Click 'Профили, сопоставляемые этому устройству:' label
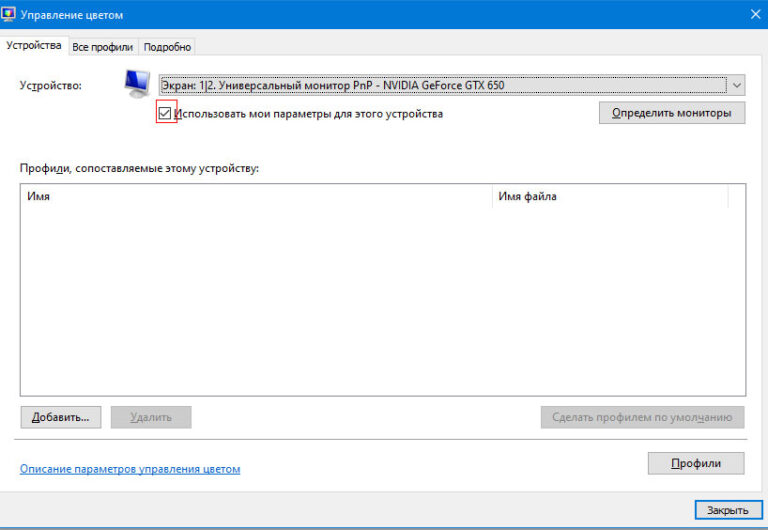The image size is (768, 530). click(139, 168)
